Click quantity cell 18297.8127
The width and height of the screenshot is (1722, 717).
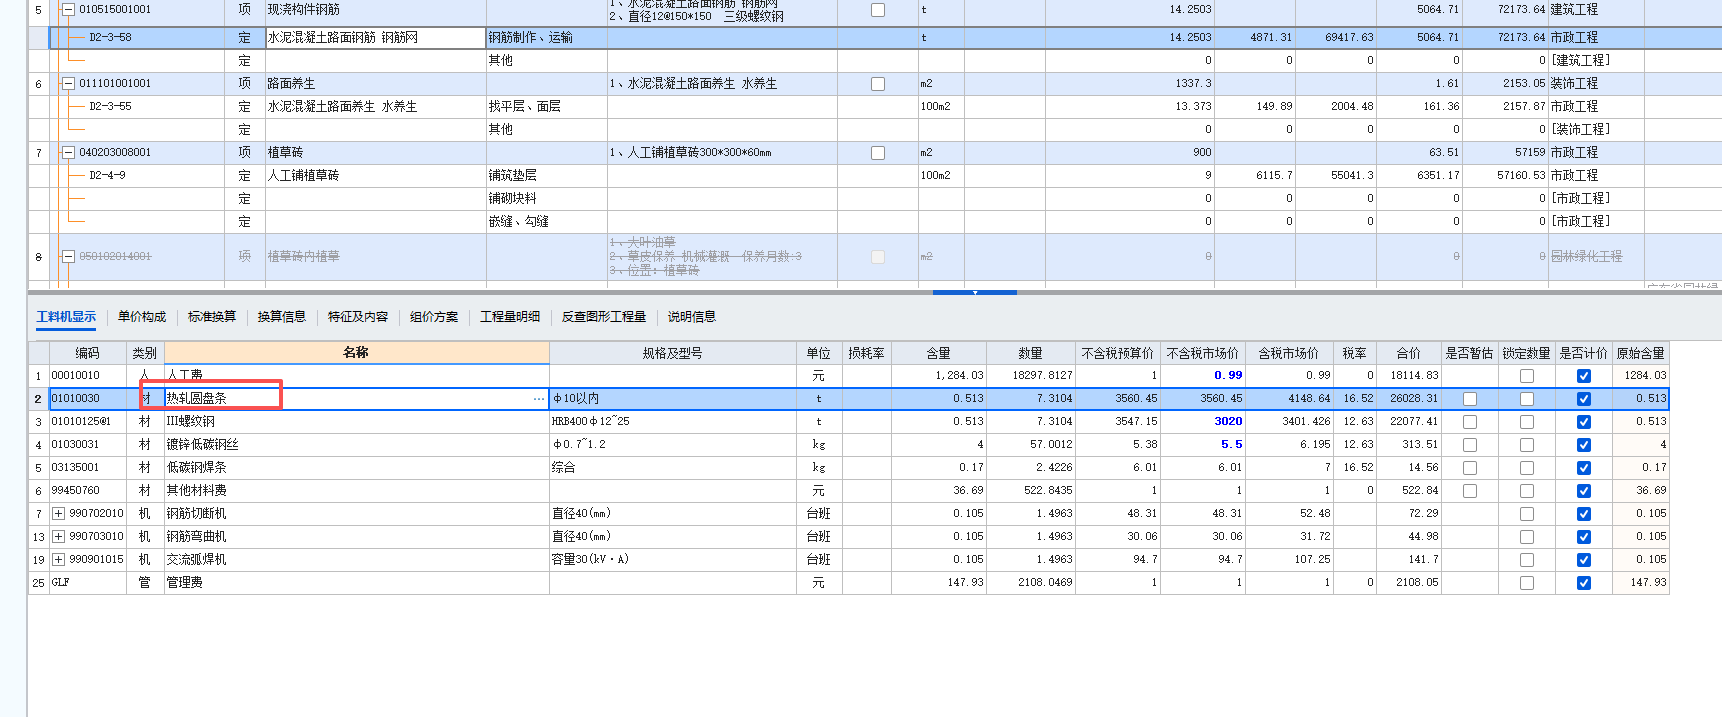tap(1031, 376)
